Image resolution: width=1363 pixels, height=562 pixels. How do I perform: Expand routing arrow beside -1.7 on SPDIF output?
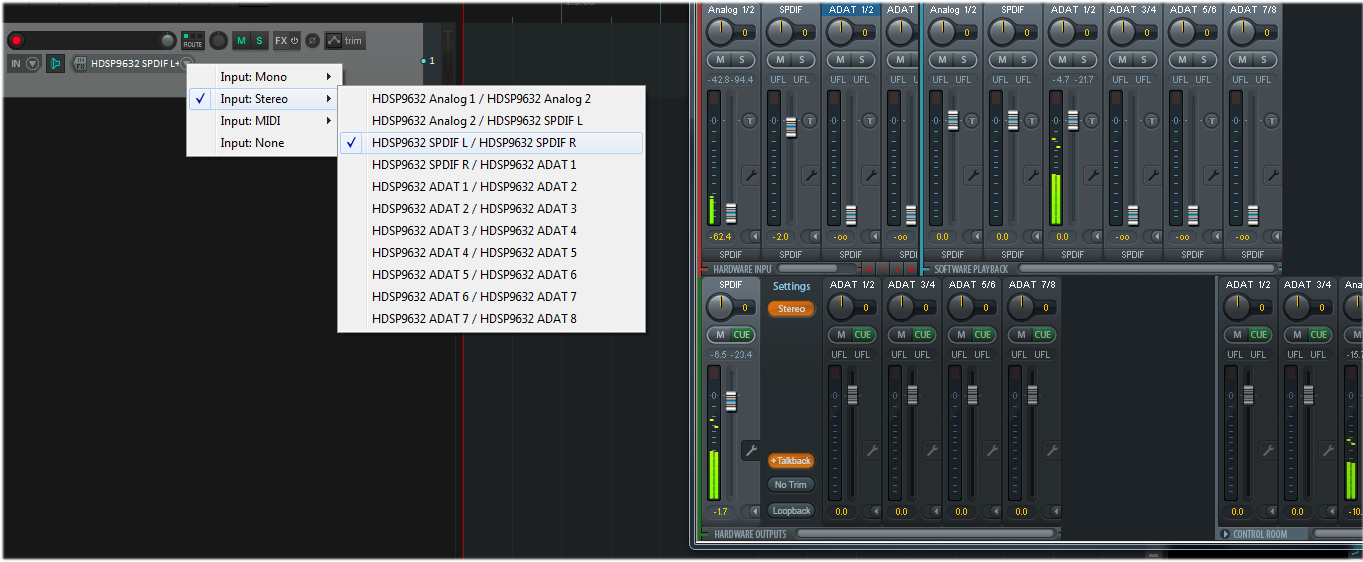(x=755, y=512)
